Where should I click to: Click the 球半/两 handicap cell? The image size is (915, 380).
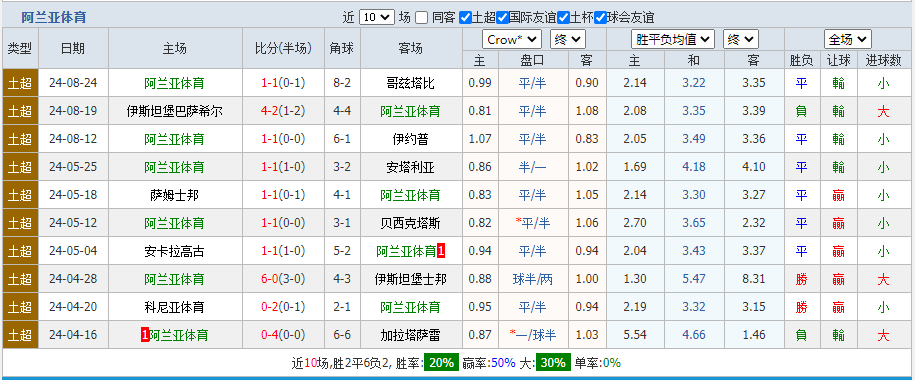(532, 279)
